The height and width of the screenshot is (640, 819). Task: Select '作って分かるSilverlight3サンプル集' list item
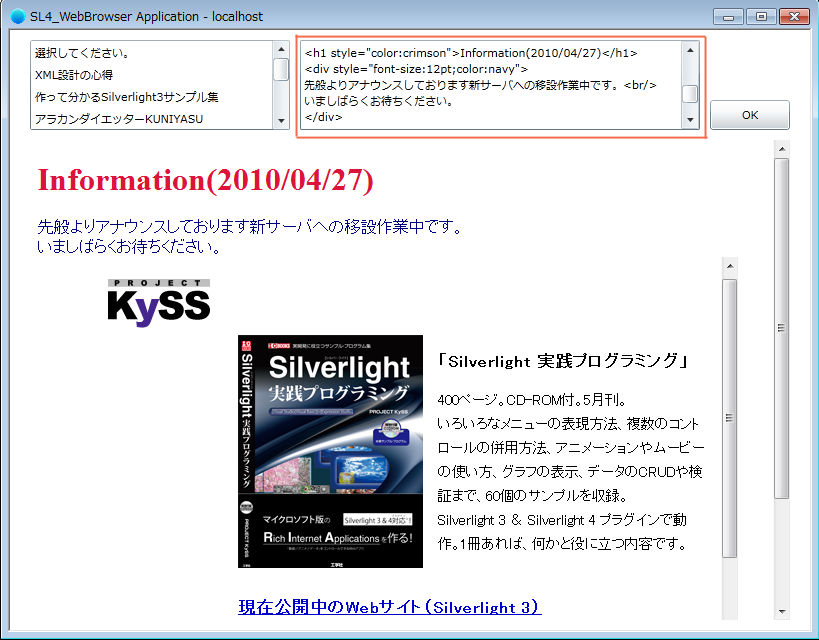click(x=152, y=97)
